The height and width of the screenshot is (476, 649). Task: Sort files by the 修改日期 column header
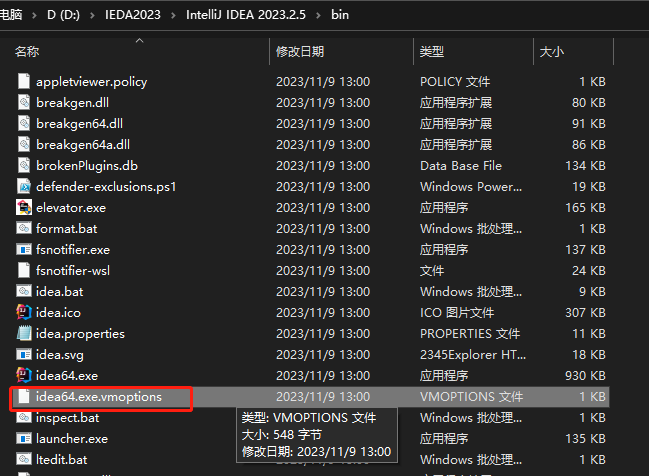point(300,52)
